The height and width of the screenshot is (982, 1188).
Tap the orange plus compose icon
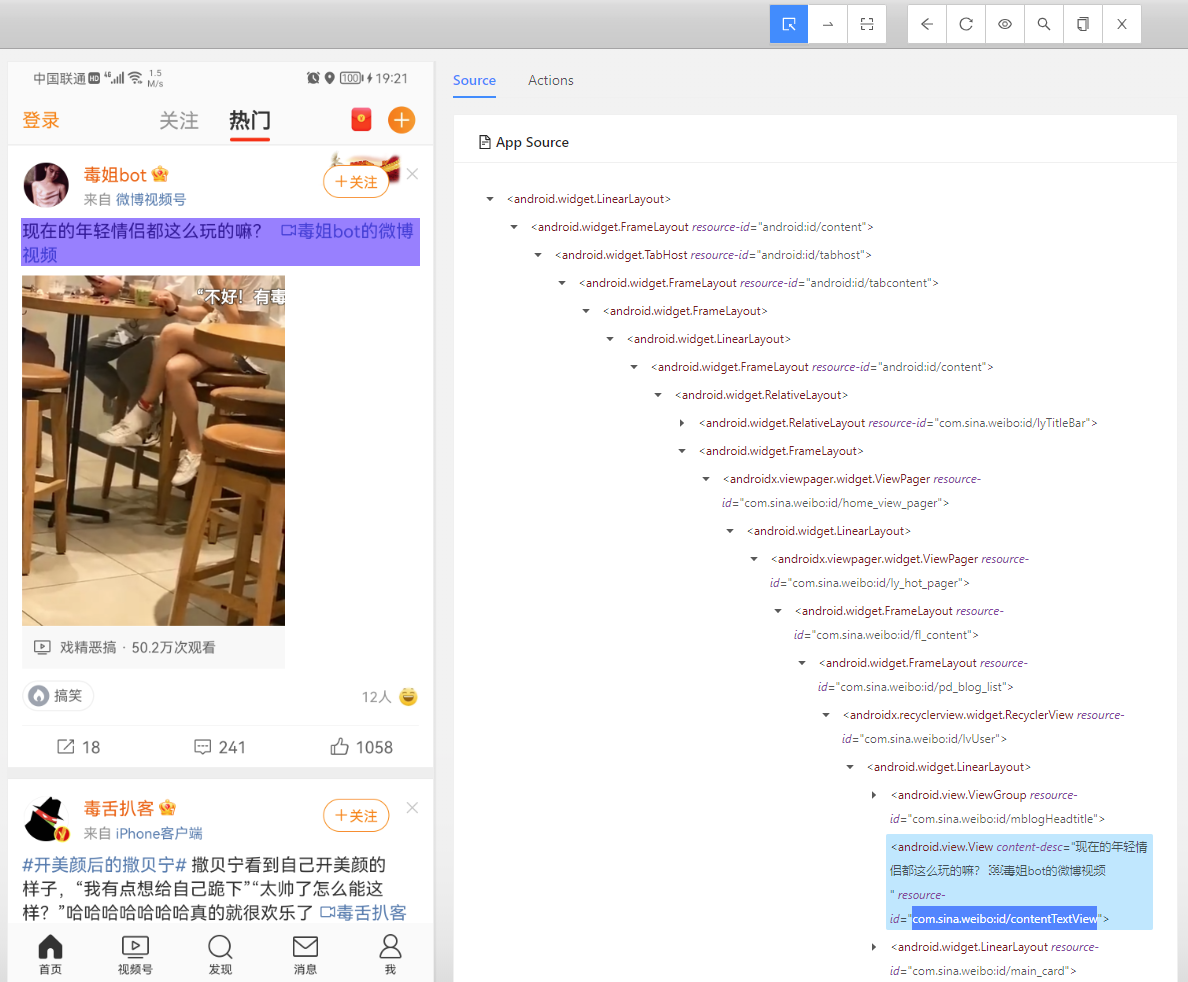click(x=401, y=120)
